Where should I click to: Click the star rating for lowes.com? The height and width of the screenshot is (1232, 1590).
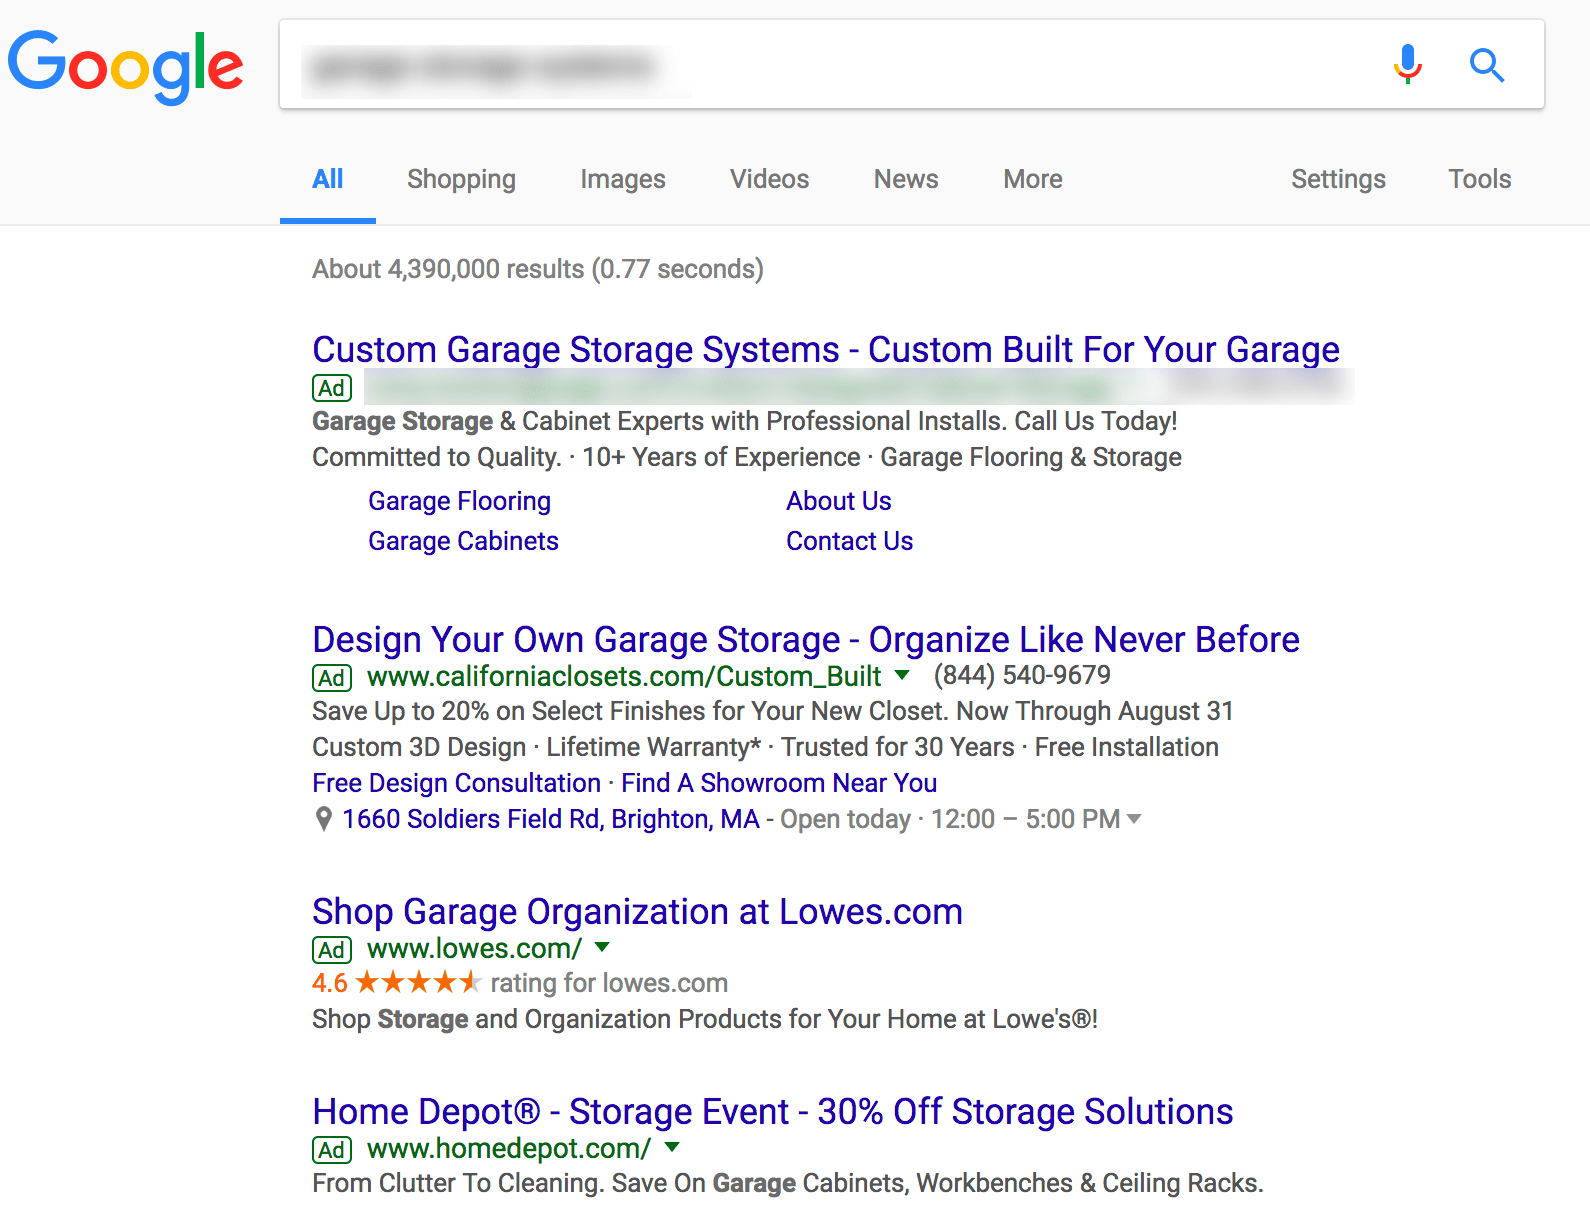pyautogui.click(x=418, y=982)
